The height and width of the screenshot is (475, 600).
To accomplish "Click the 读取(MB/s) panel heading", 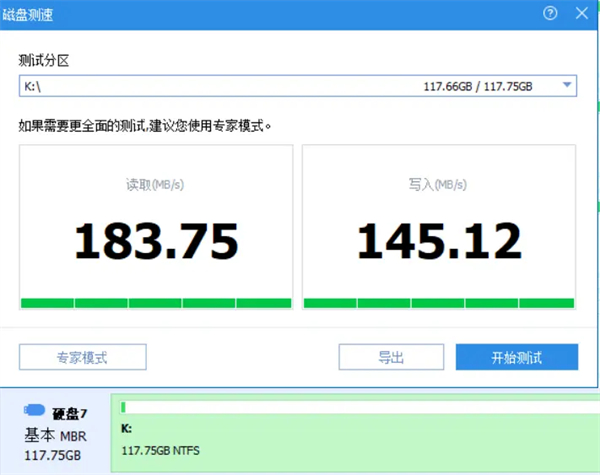I will click(x=156, y=184).
